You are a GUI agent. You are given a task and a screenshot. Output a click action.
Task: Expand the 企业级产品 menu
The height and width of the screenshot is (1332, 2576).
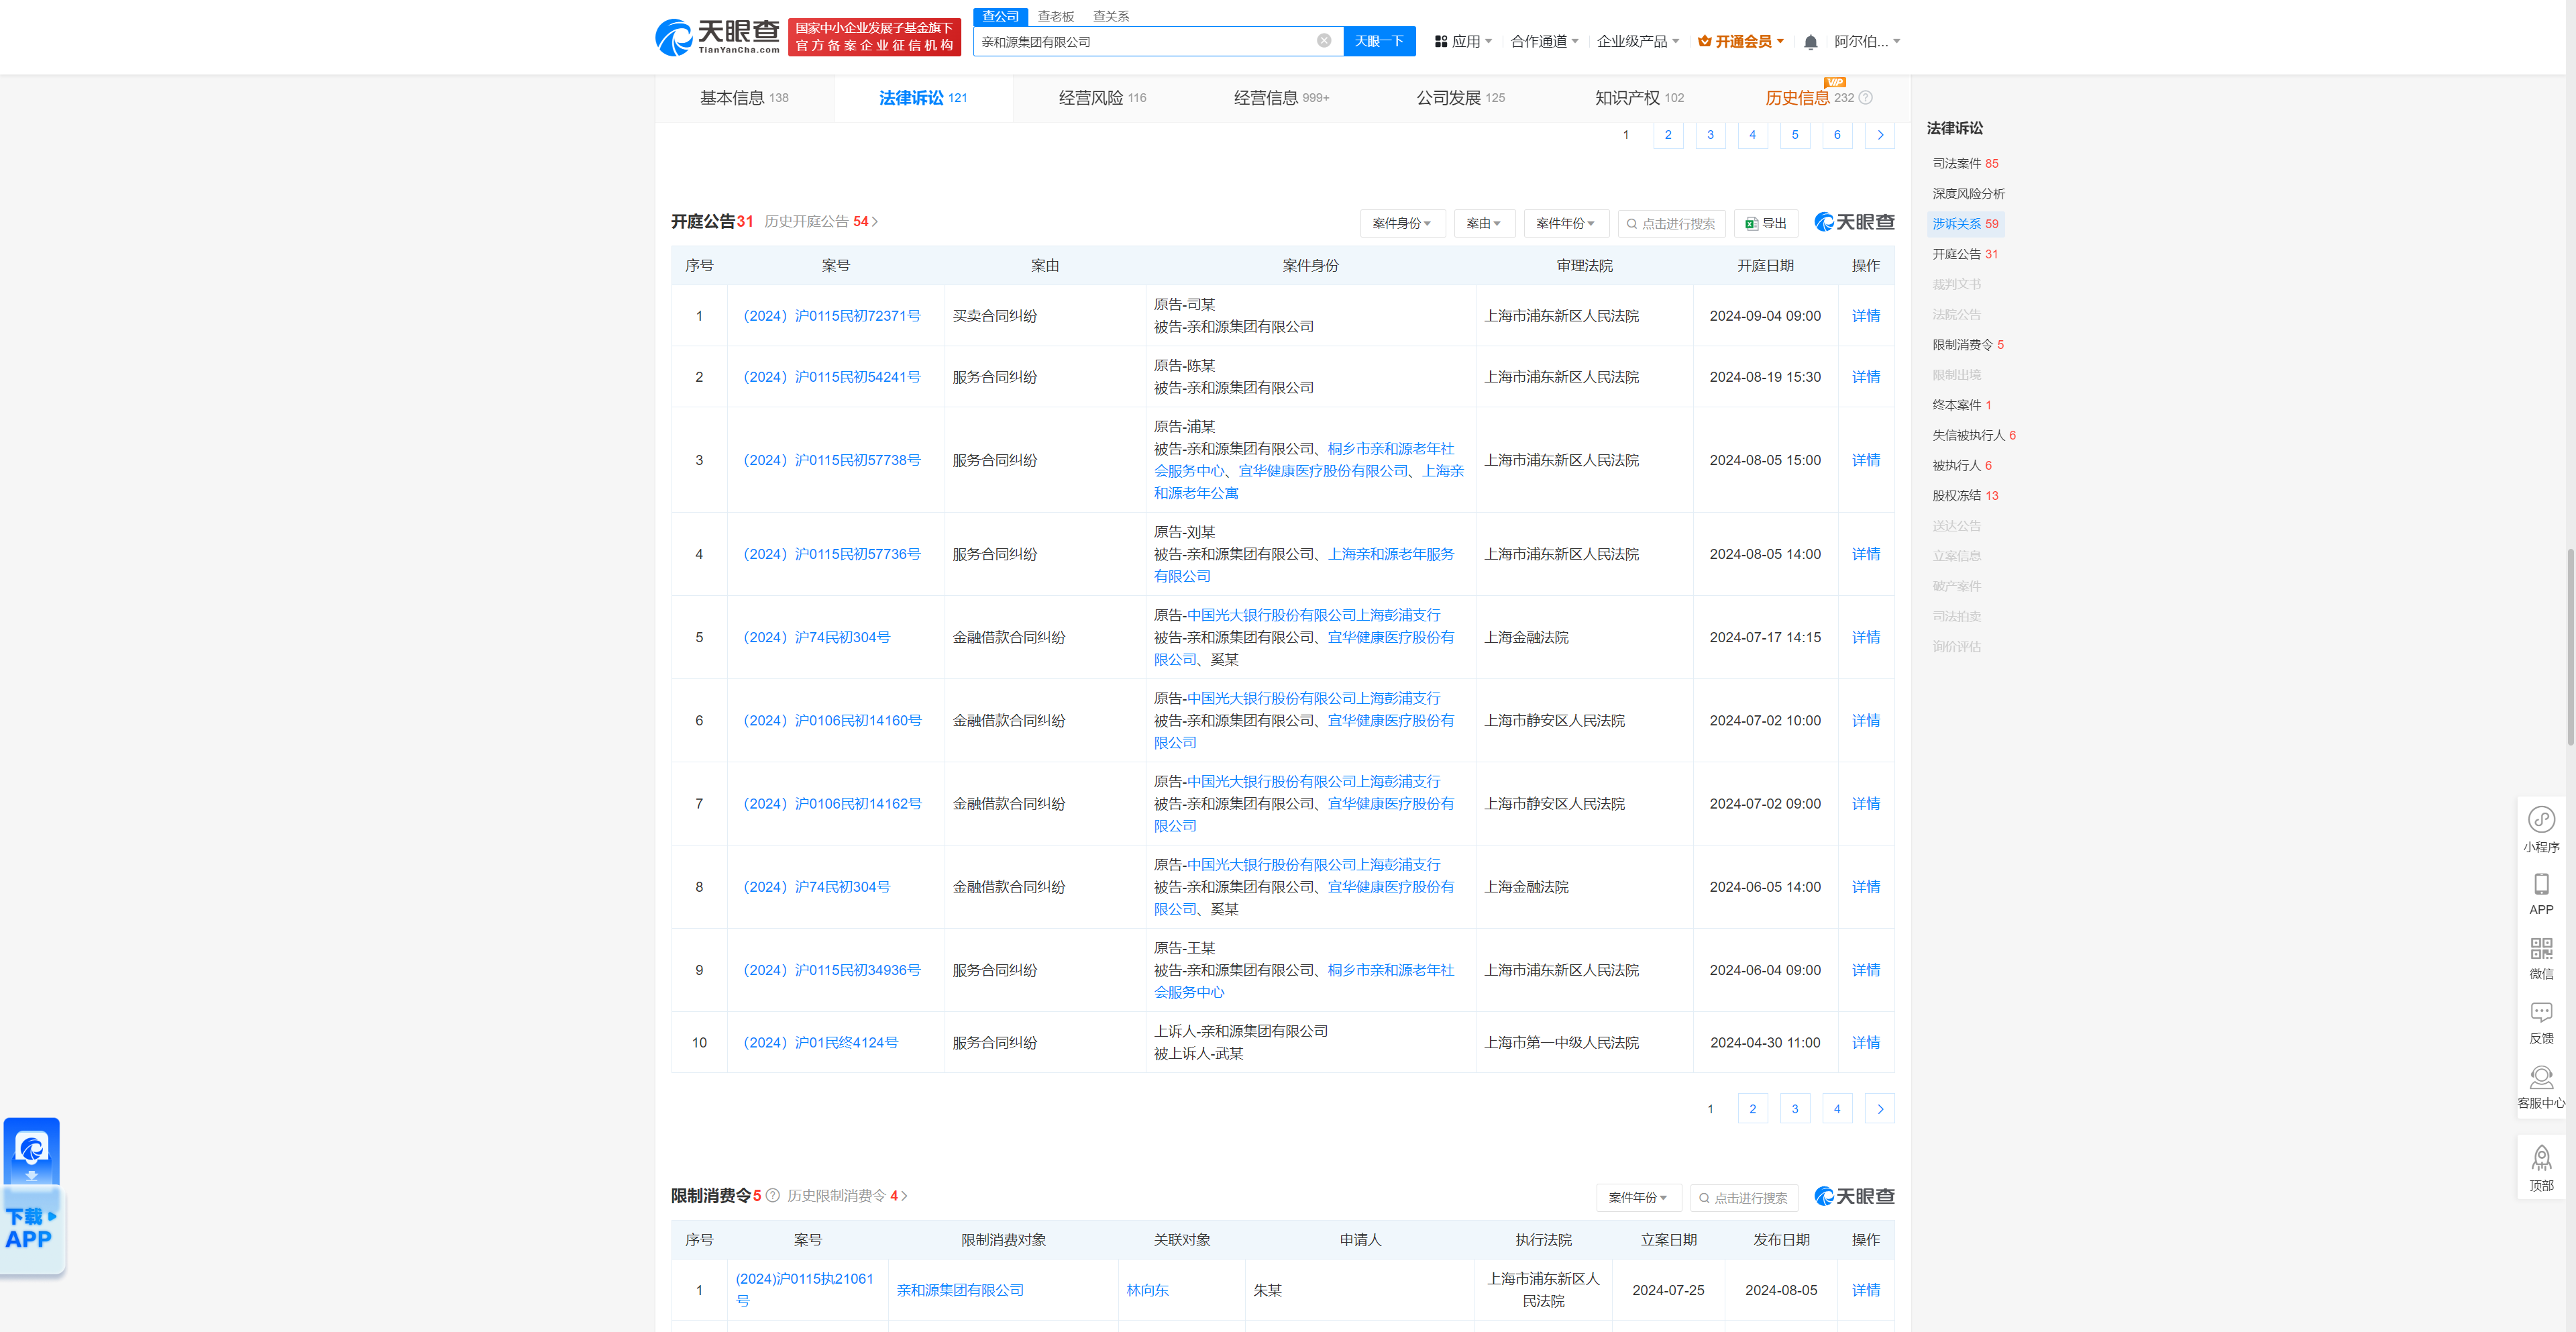pyautogui.click(x=1637, y=42)
